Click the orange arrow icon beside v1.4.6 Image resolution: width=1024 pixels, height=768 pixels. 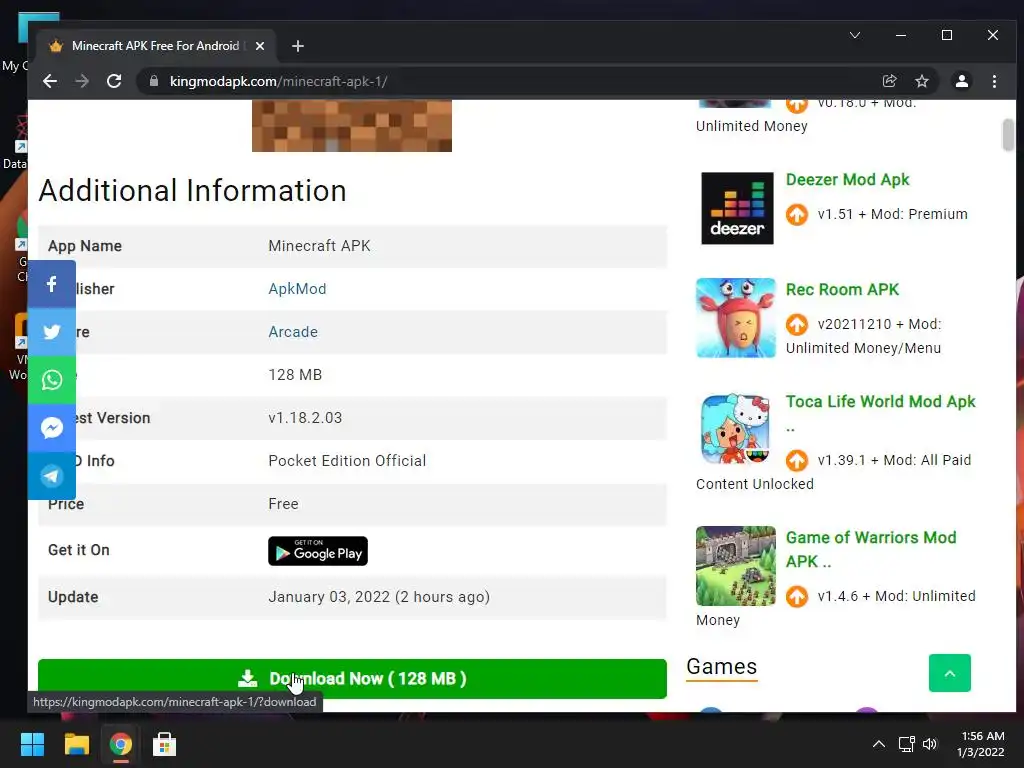tap(797, 596)
